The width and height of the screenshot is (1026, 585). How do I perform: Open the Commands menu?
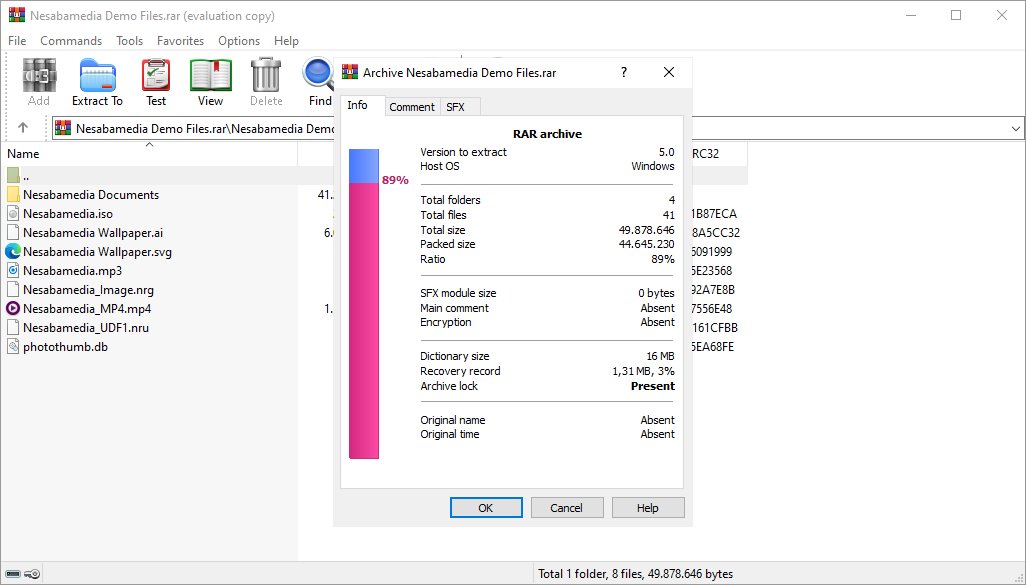click(x=71, y=41)
